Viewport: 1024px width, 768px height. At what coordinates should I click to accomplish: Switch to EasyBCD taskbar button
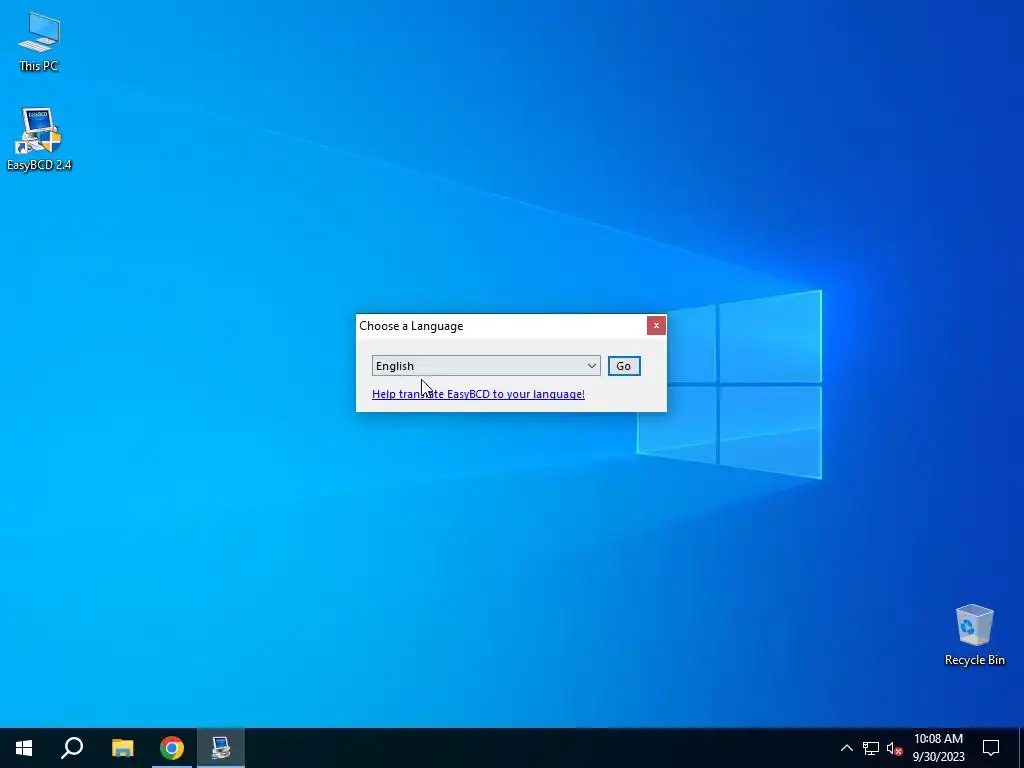[221, 748]
